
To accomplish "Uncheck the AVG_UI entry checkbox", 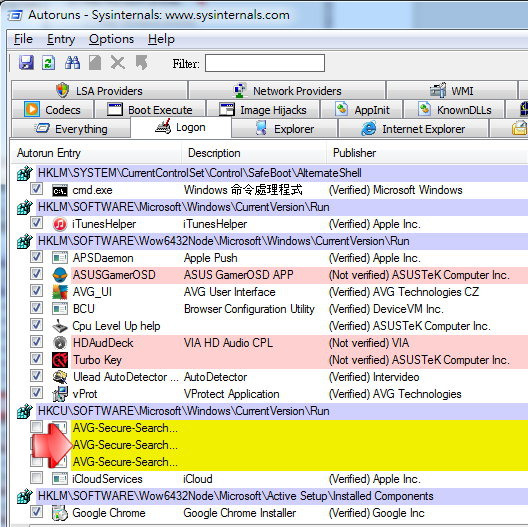I will tap(36, 291).
